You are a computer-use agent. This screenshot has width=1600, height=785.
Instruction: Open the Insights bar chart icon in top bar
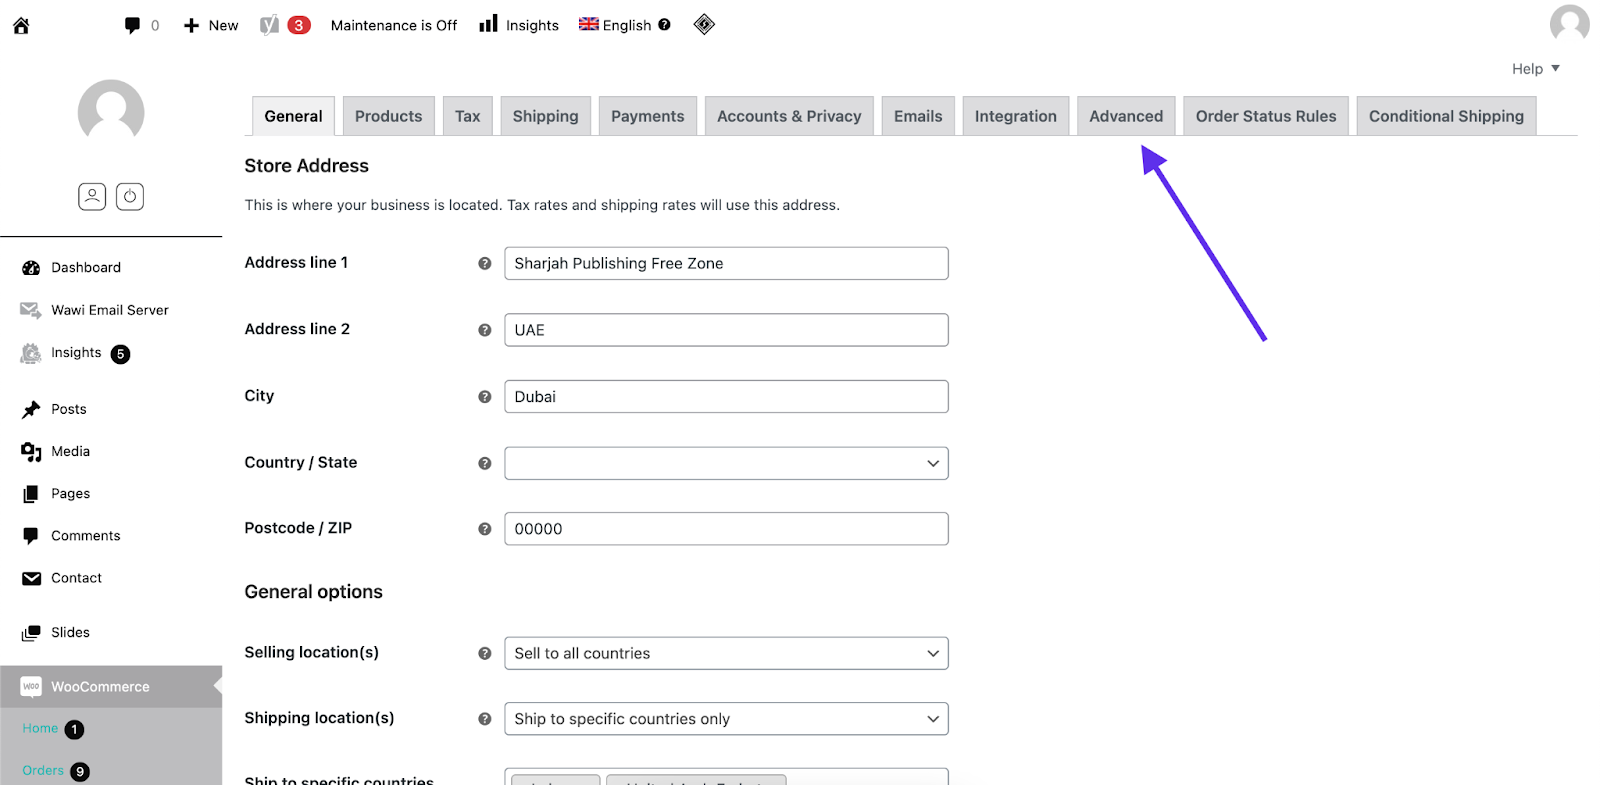[x=488, y=24]
